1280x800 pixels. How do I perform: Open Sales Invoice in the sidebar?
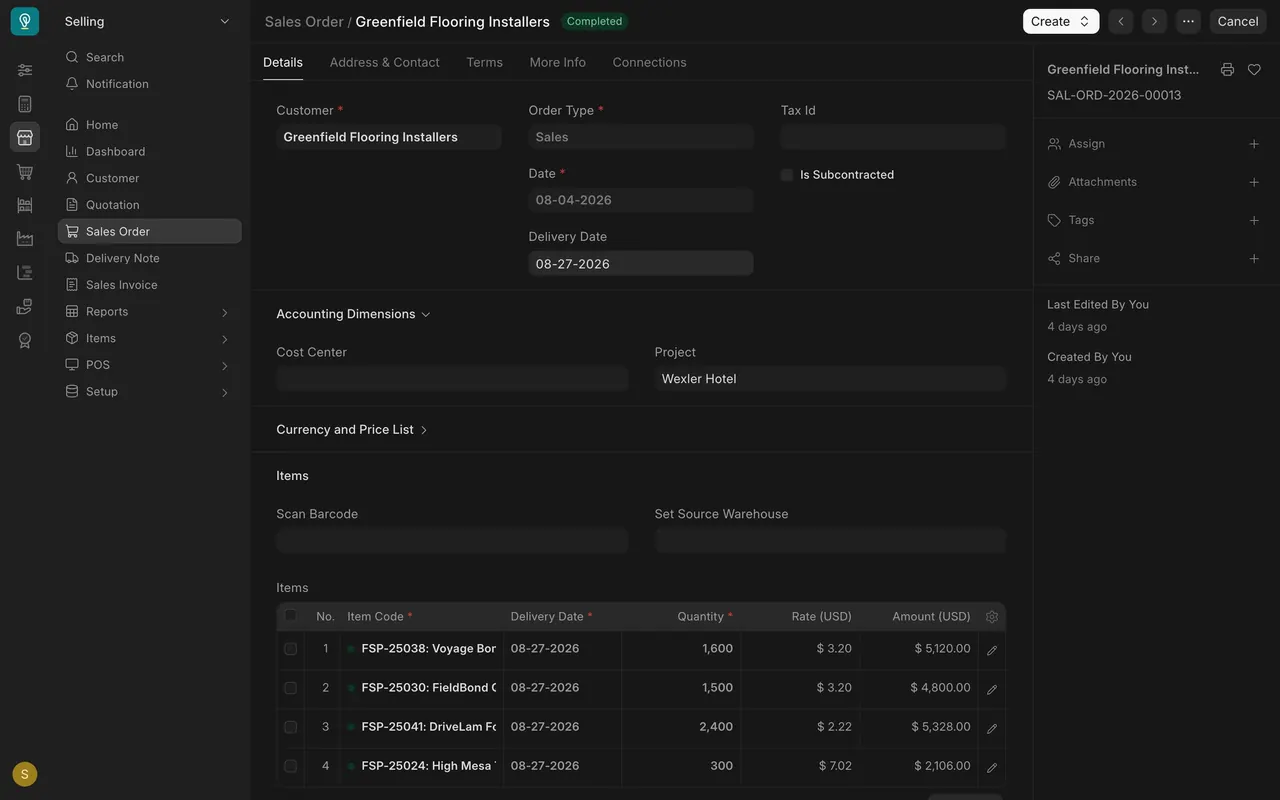[149, 285]
